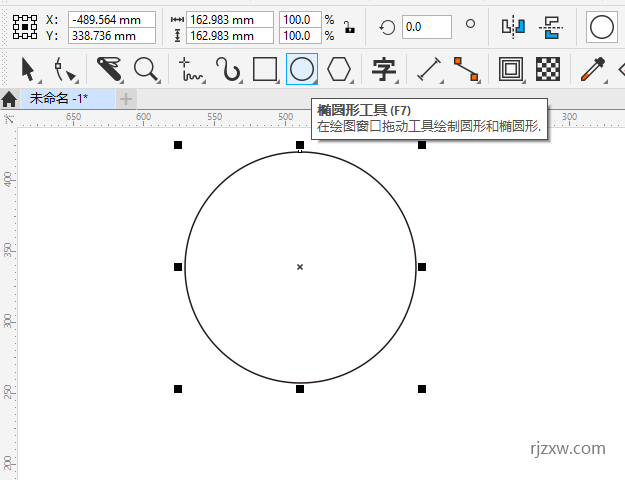Click the mirror vertically button

click(550, 27)
